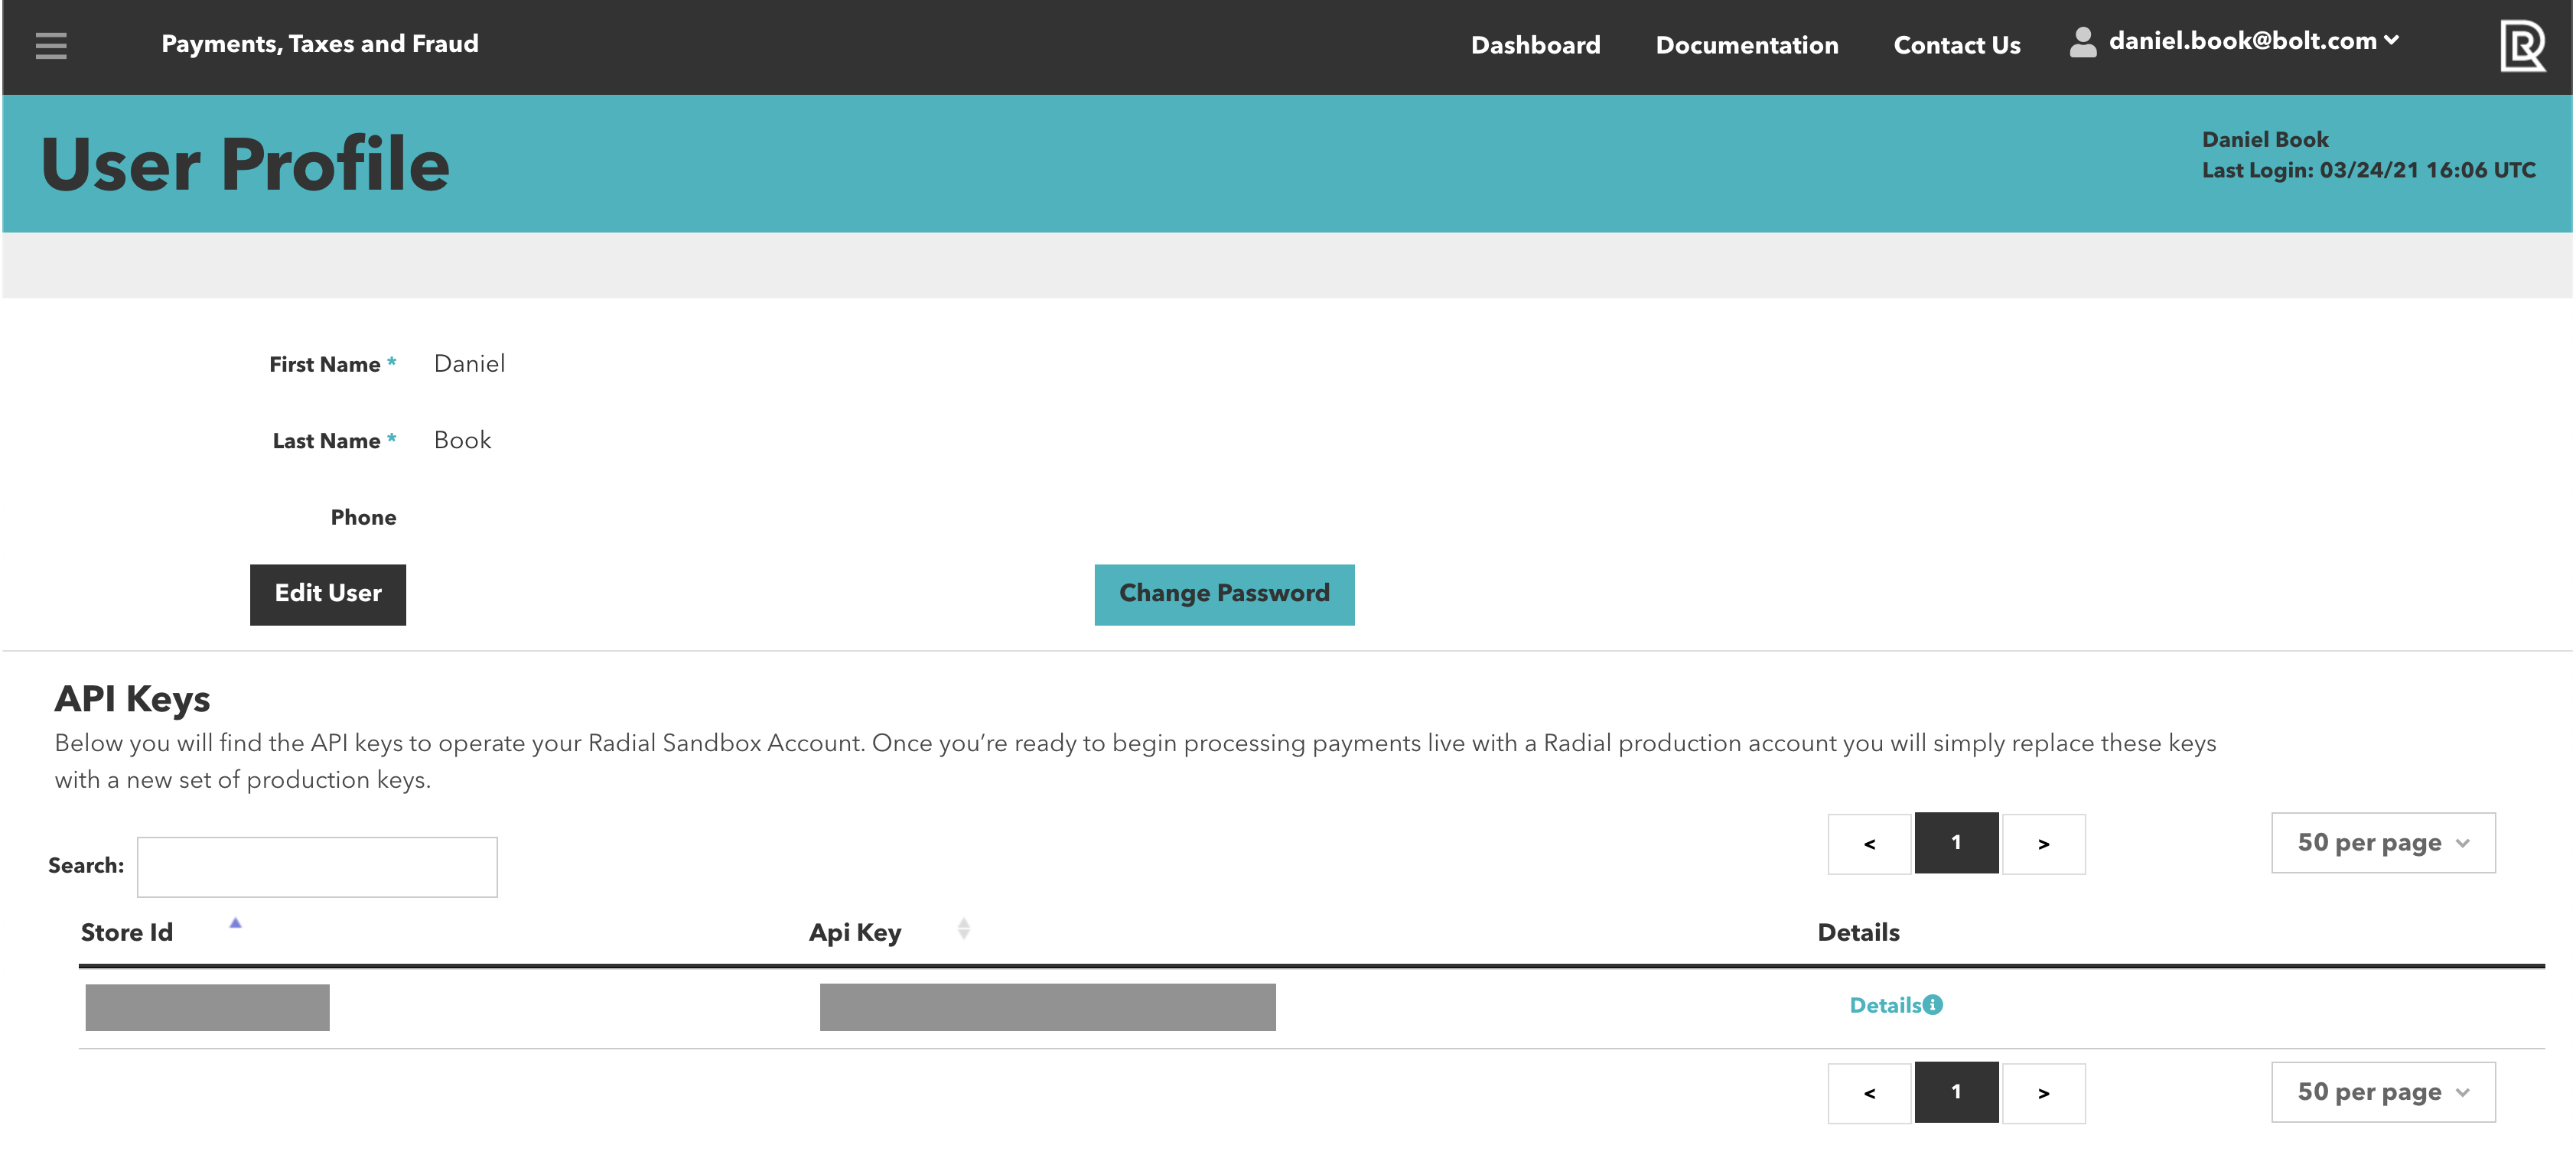Go to next page in top pagination
Screen dimensions: 2576x1158
(x=2043, y=844)
